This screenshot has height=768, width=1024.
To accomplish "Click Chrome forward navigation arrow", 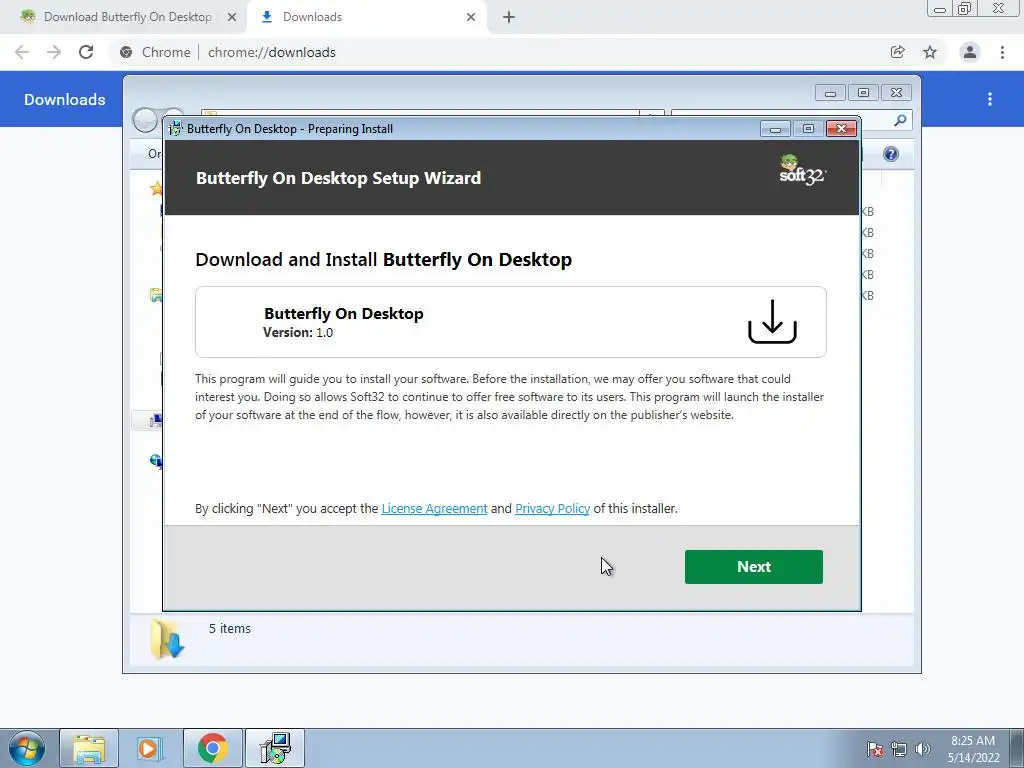I will (54, 52).
